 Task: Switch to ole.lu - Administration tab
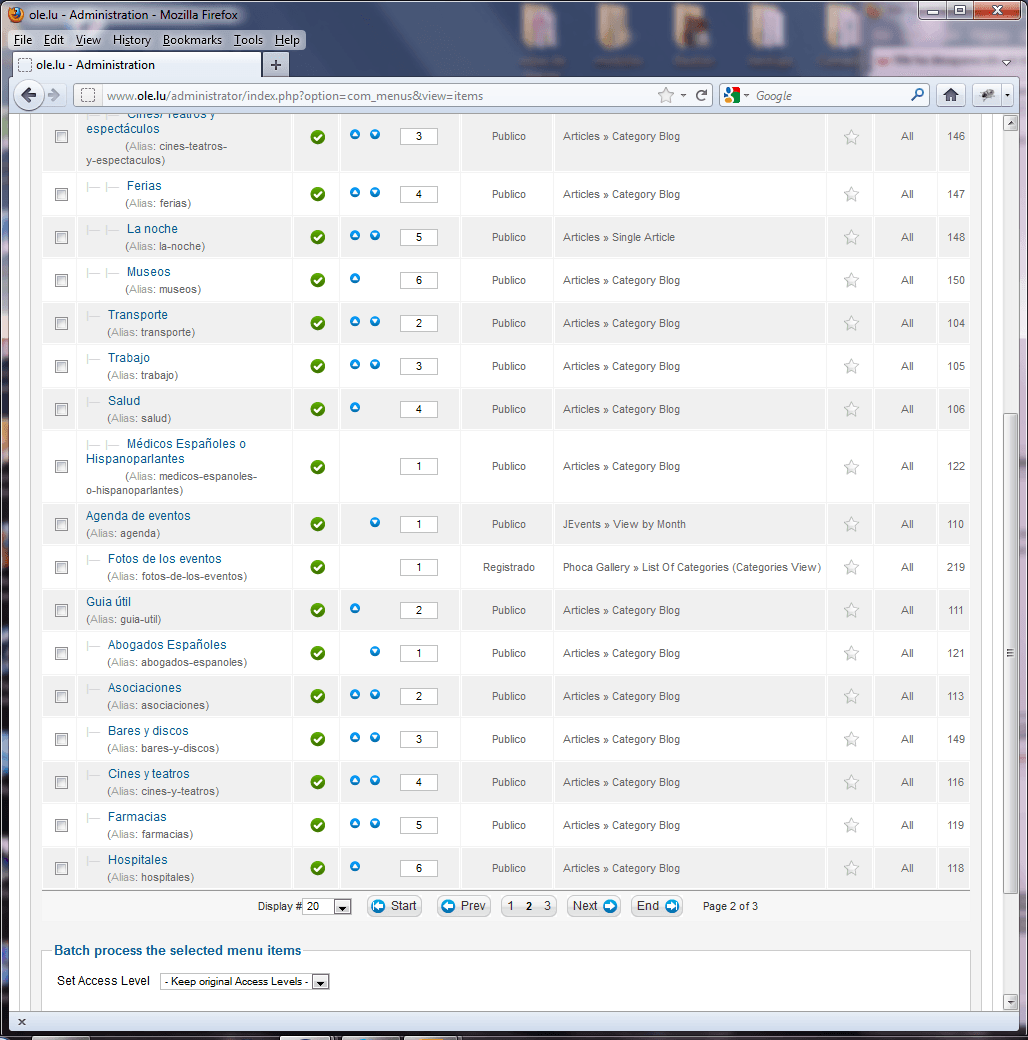pos(137,65)
